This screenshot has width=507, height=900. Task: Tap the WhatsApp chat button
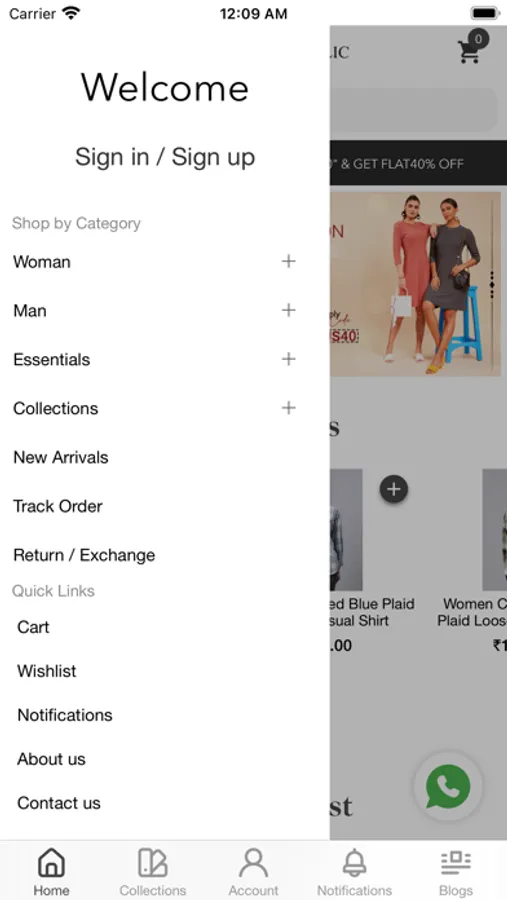[448, 786]
